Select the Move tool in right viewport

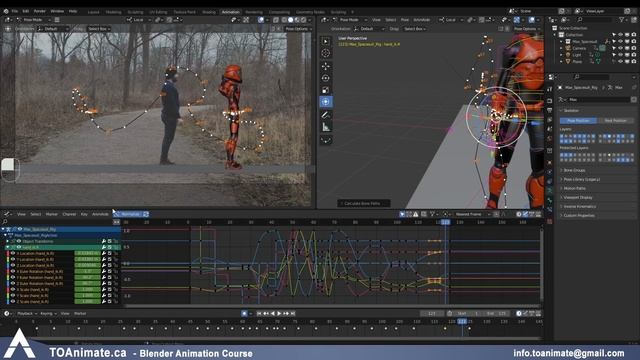click(326, 66)
